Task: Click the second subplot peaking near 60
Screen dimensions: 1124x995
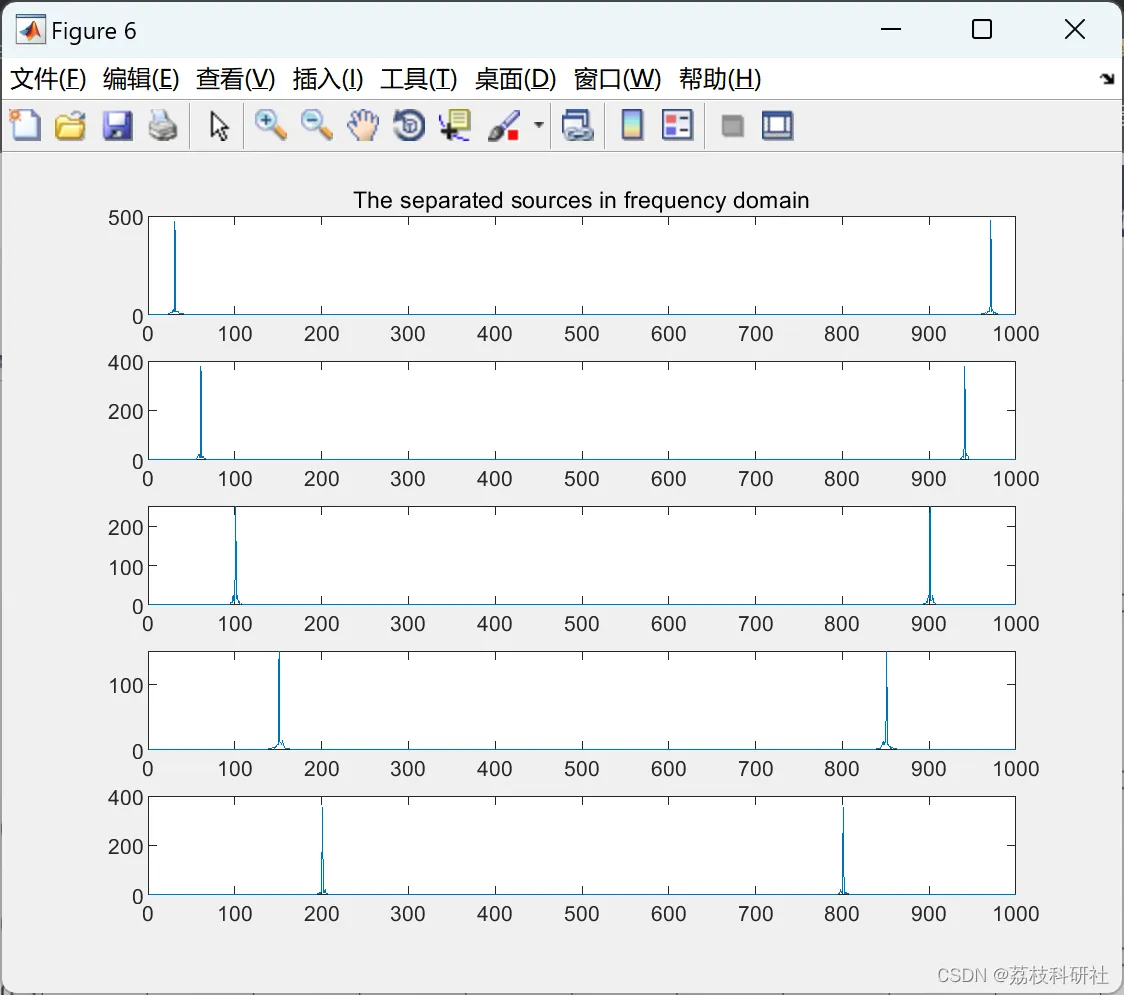Action: coord(581,411)
